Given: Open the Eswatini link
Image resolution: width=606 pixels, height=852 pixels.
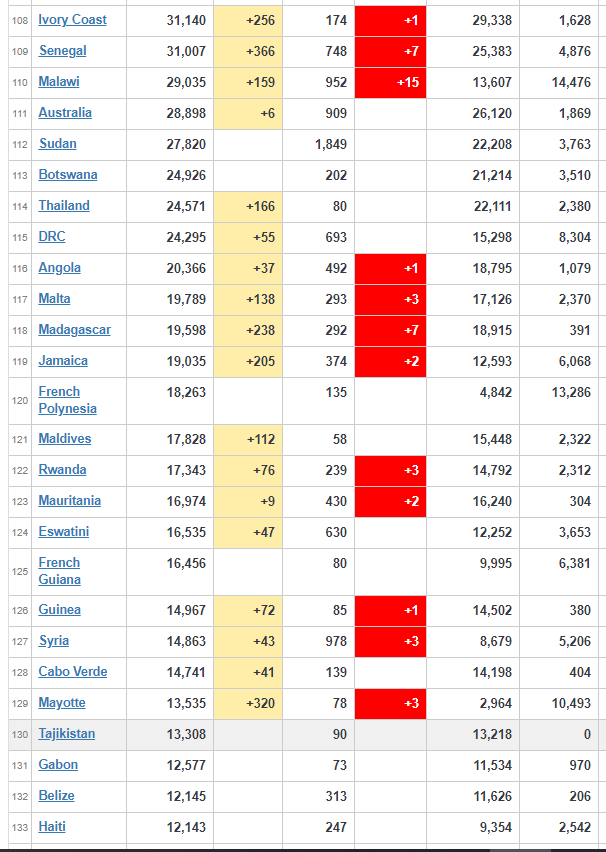Looking at the screenshot, I should pyautogui.click(x=64, y=532).
